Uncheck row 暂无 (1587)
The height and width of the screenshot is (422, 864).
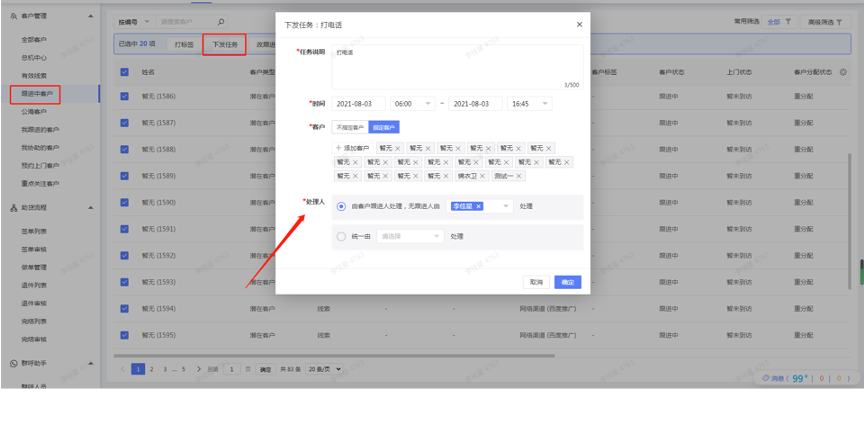[x=125, y=122]
